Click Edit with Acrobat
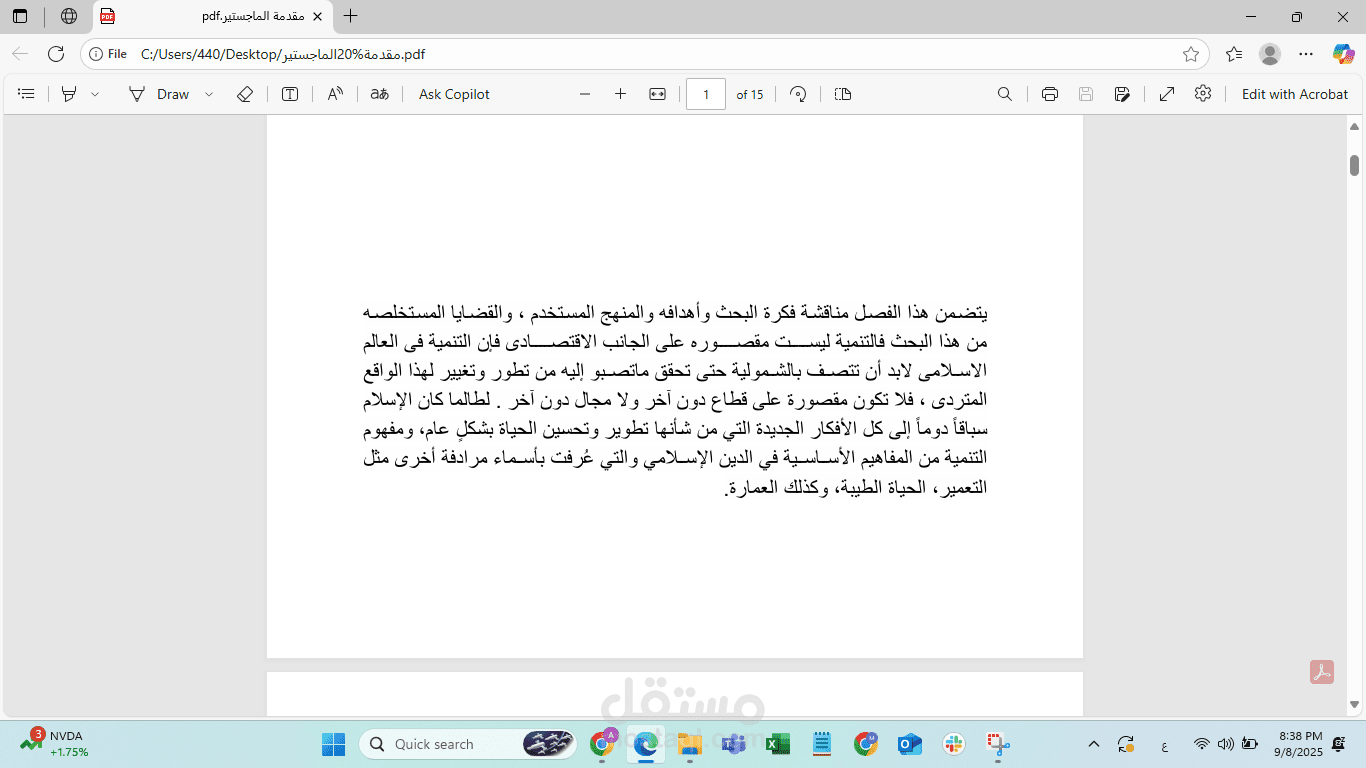 [1295, 94]
